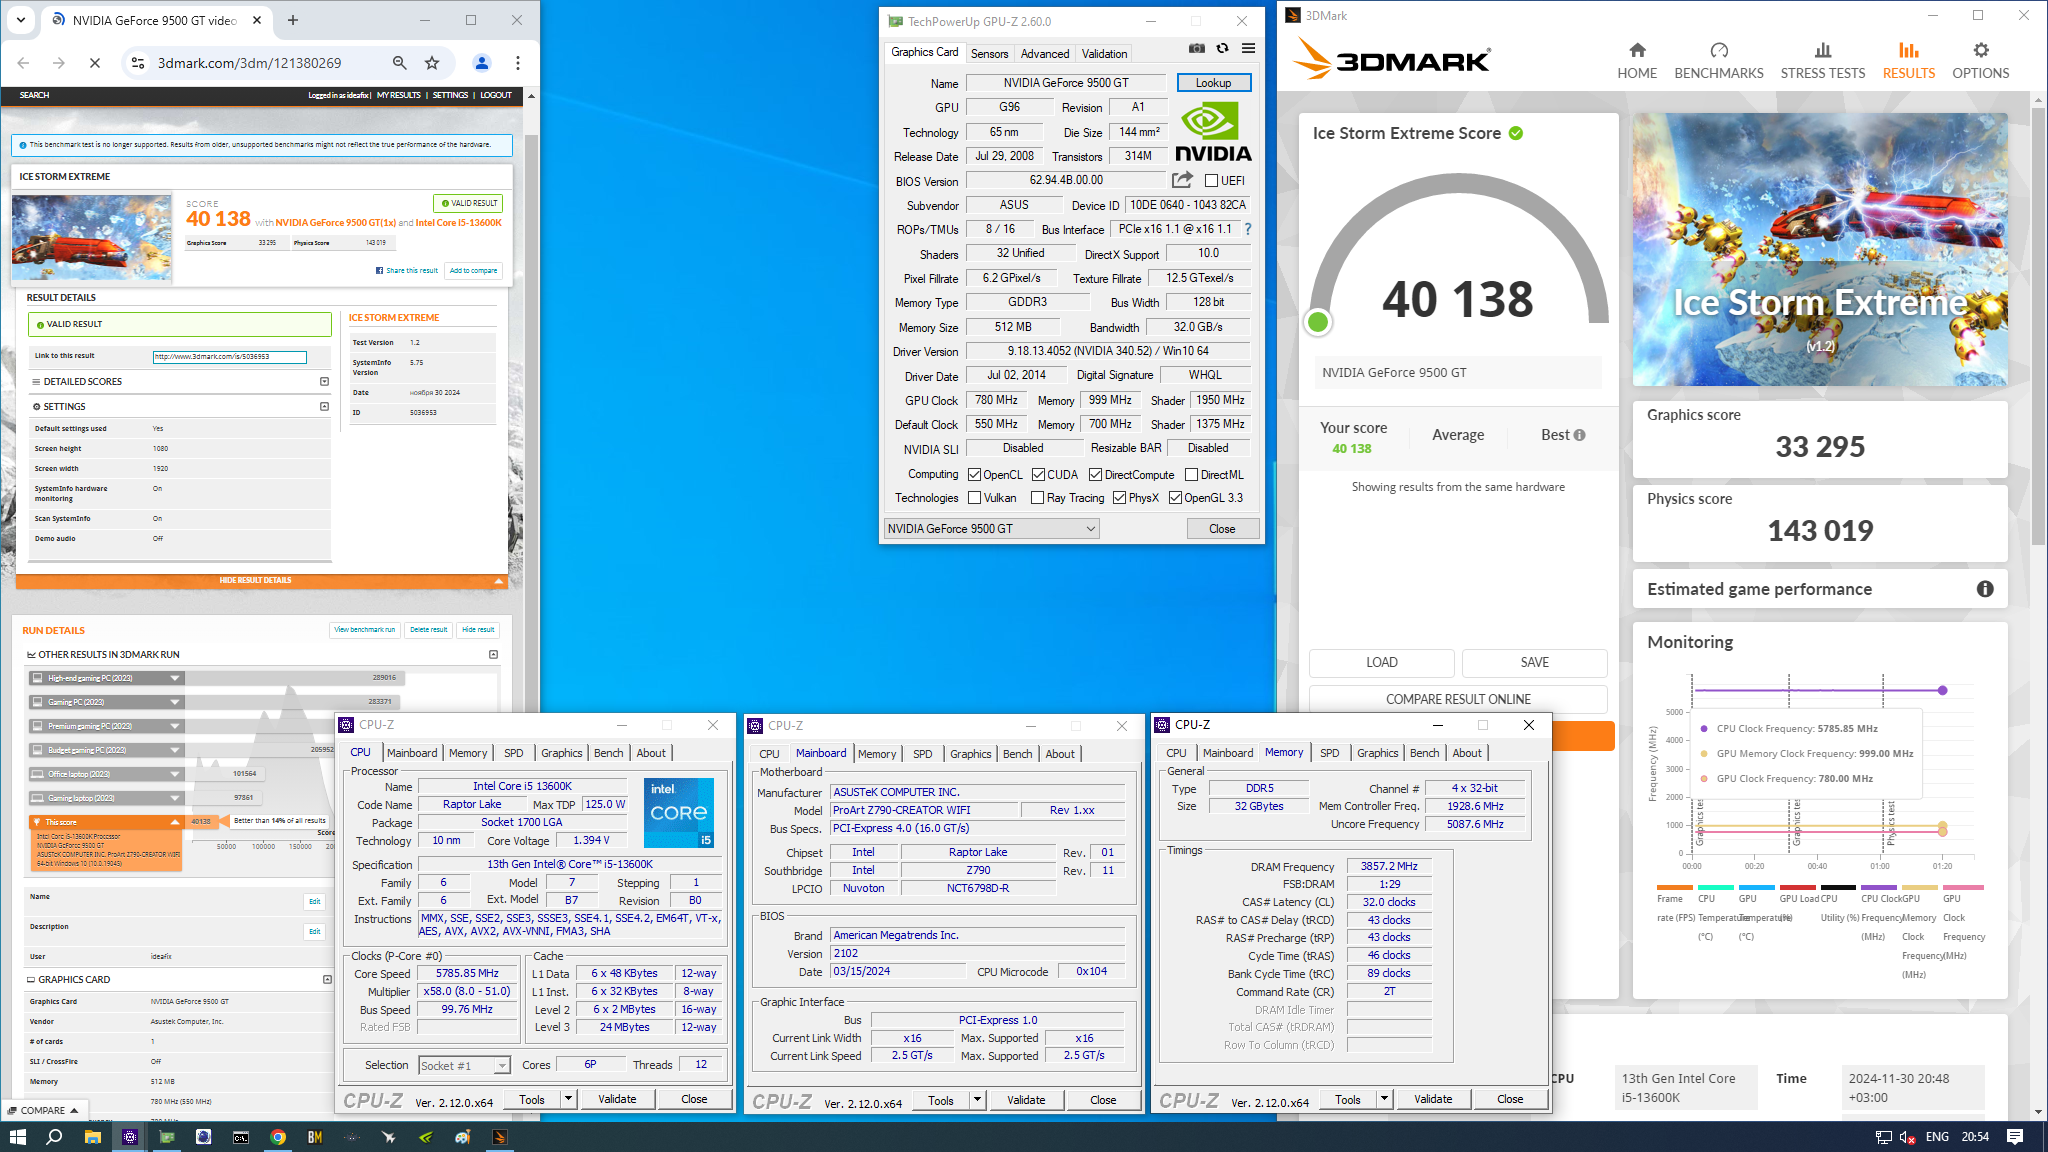Screen dimensions: 2048x1152
Task: Click GPU-Z refresh icon
Action: tap(1222, 48)
